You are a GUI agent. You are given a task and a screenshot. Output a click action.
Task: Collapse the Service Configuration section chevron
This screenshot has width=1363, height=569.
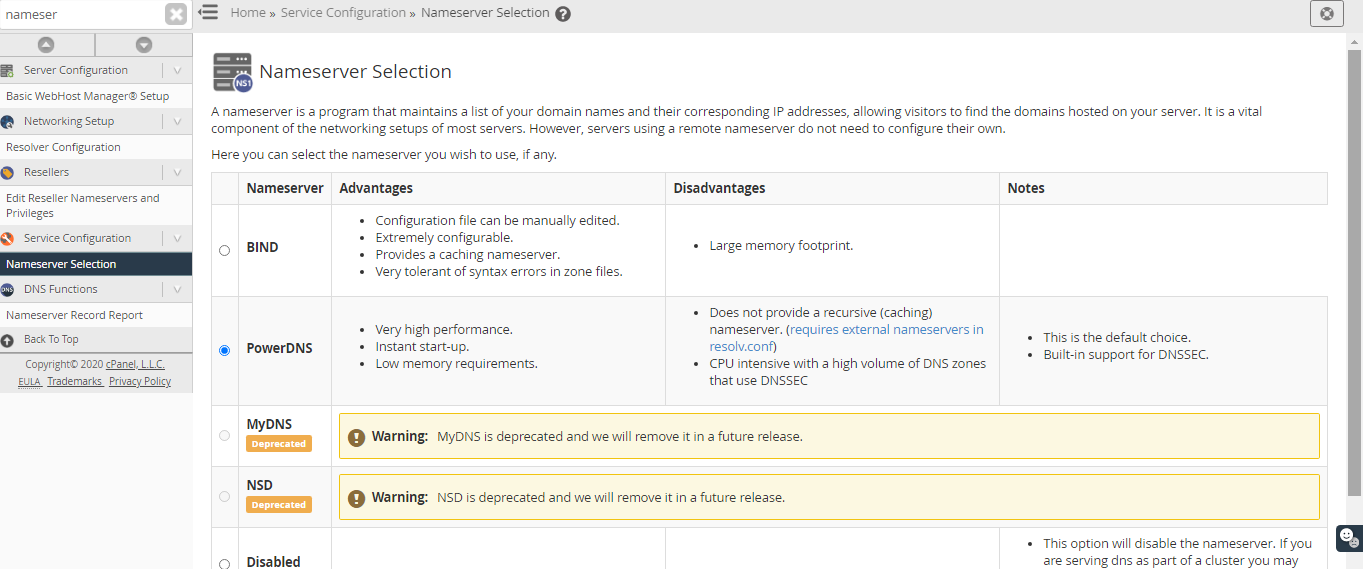(177, 239)
